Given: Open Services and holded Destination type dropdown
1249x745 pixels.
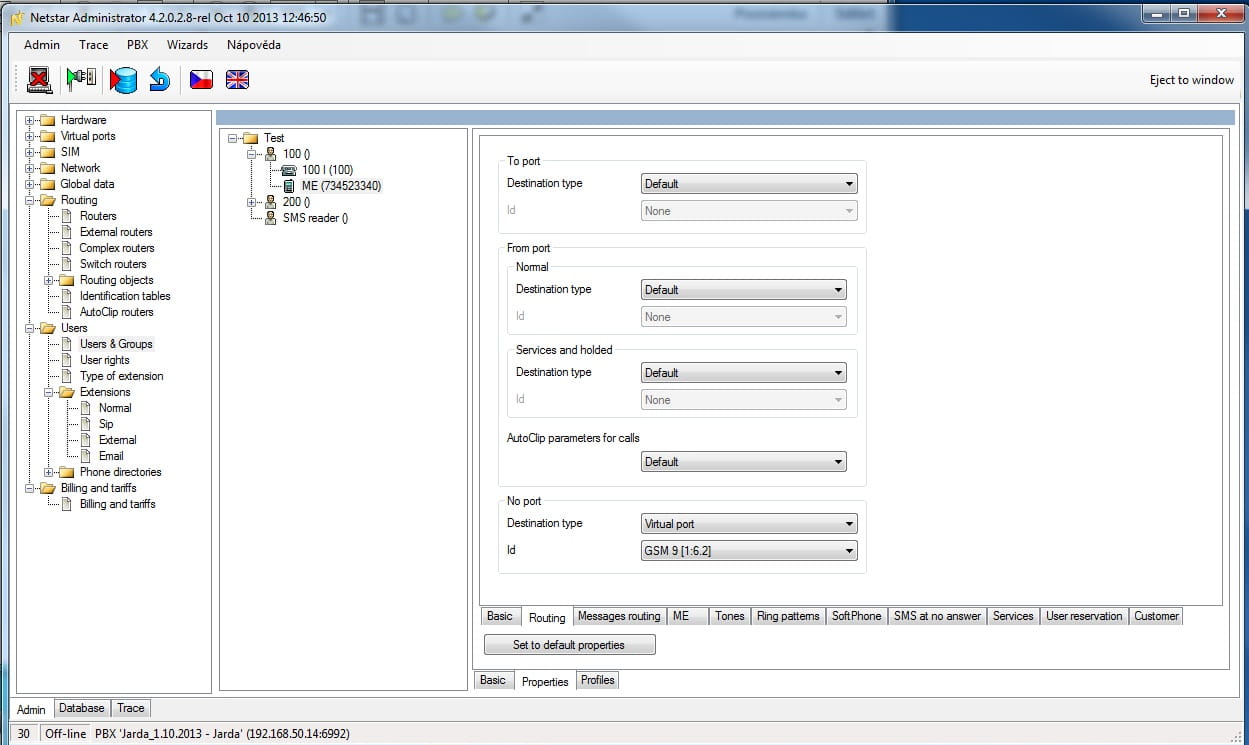Looking at the screenshot, I should coord(744,373).
